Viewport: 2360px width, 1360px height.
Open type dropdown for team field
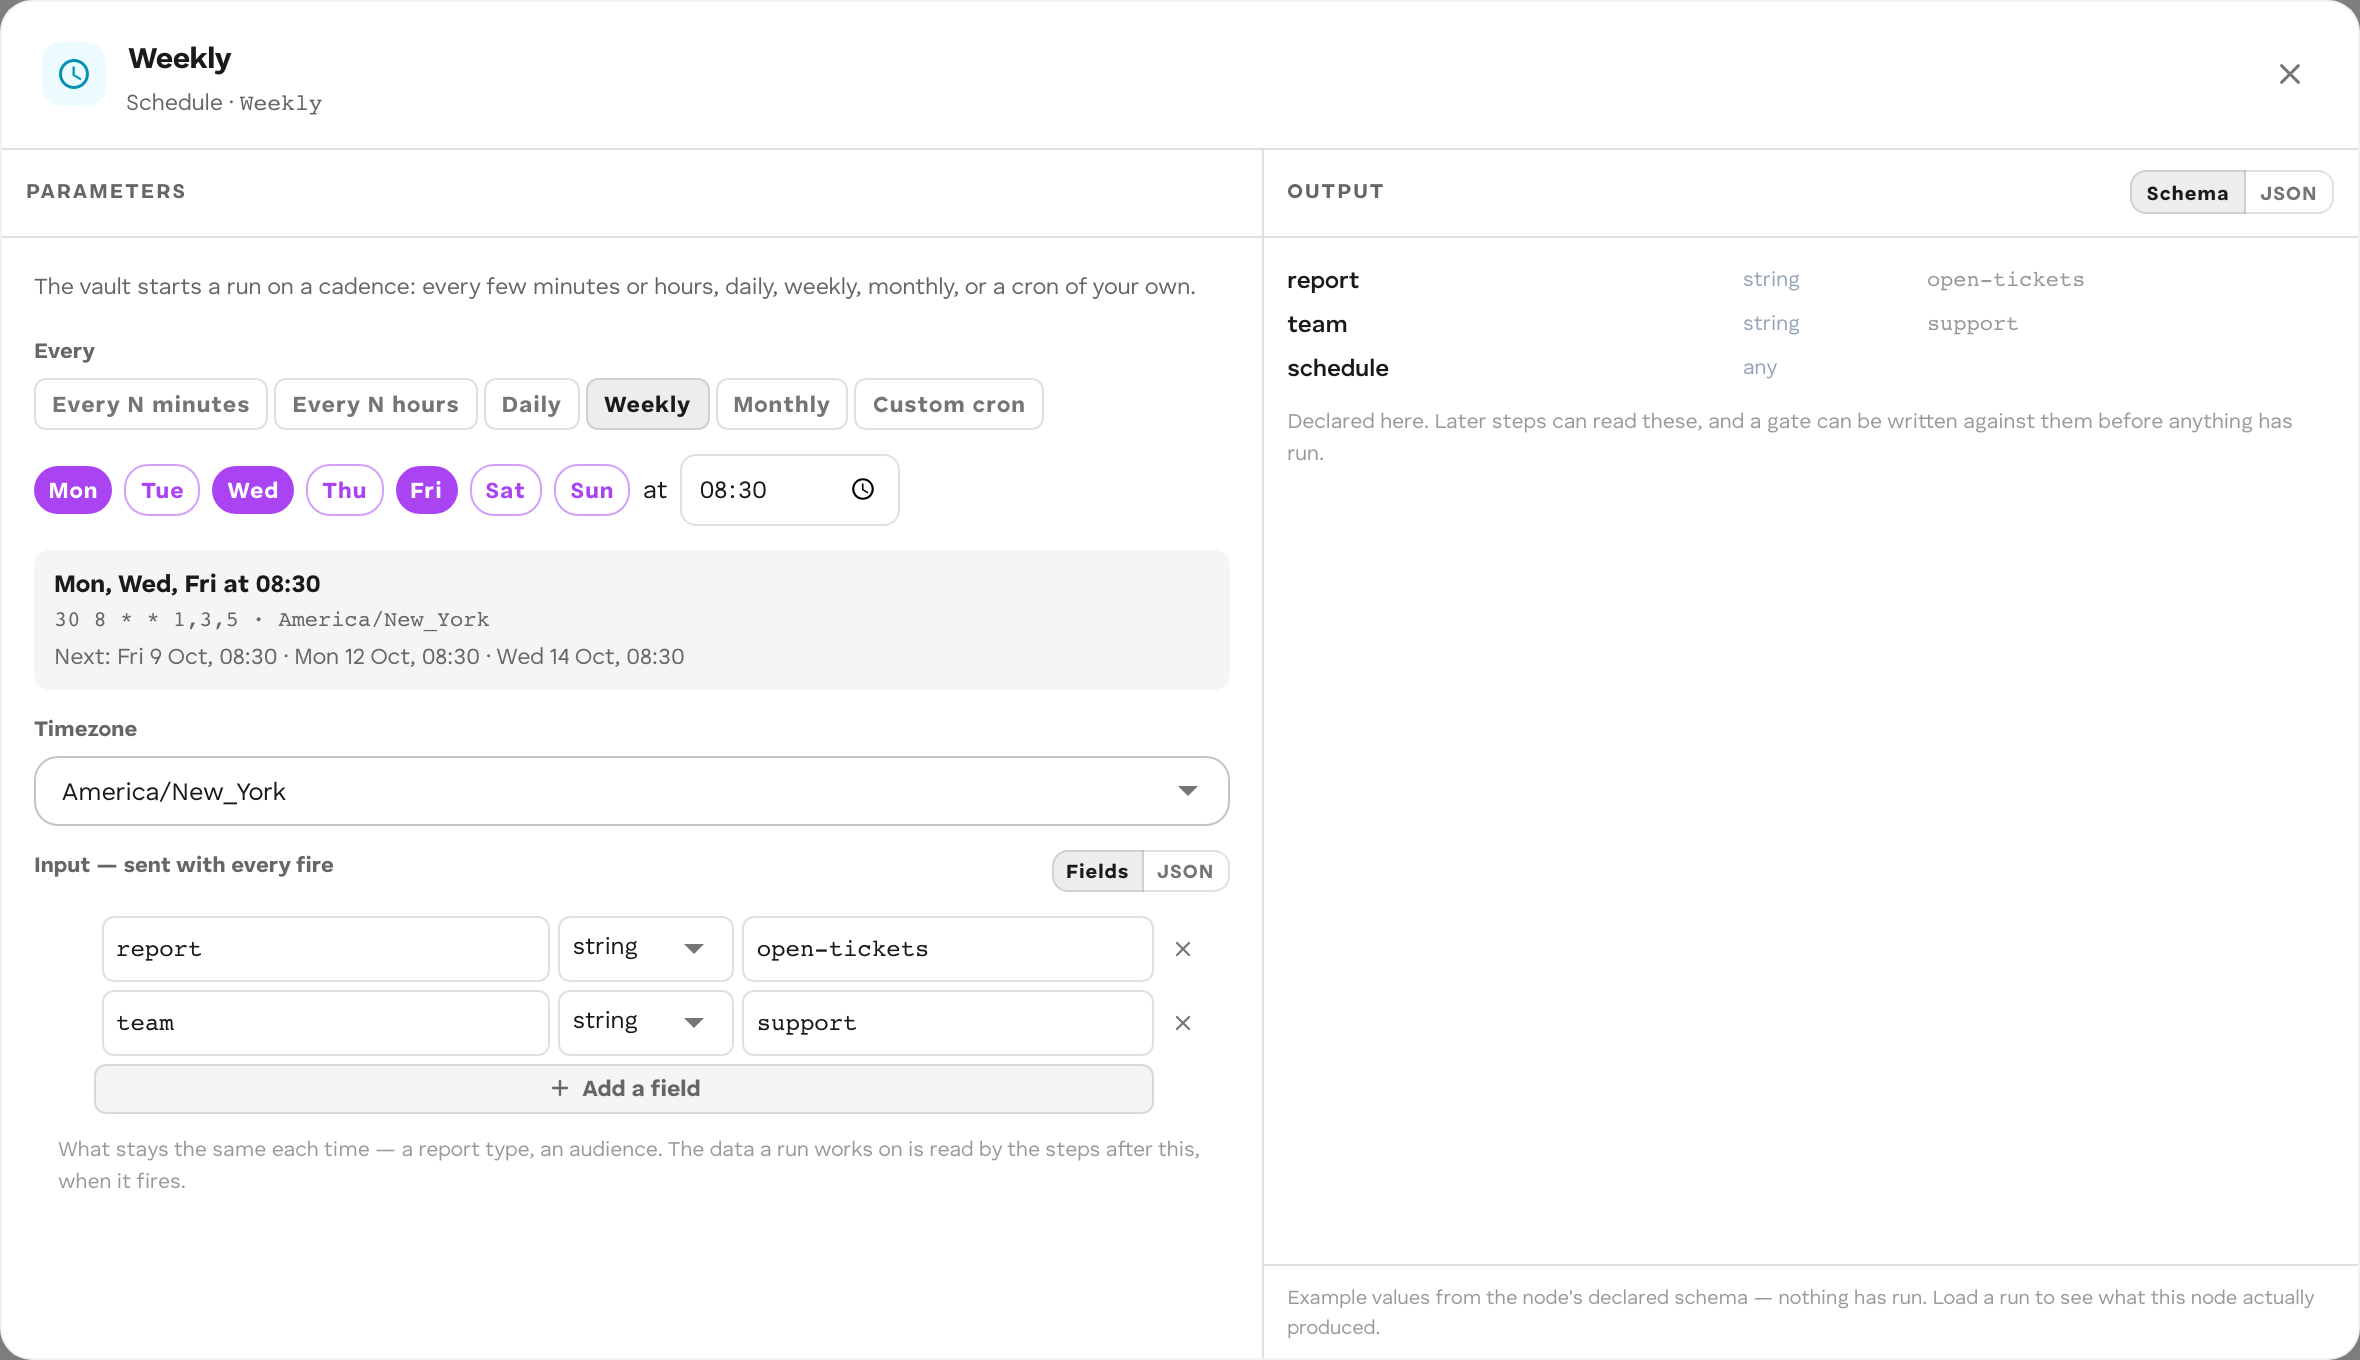coord(646,1023)
